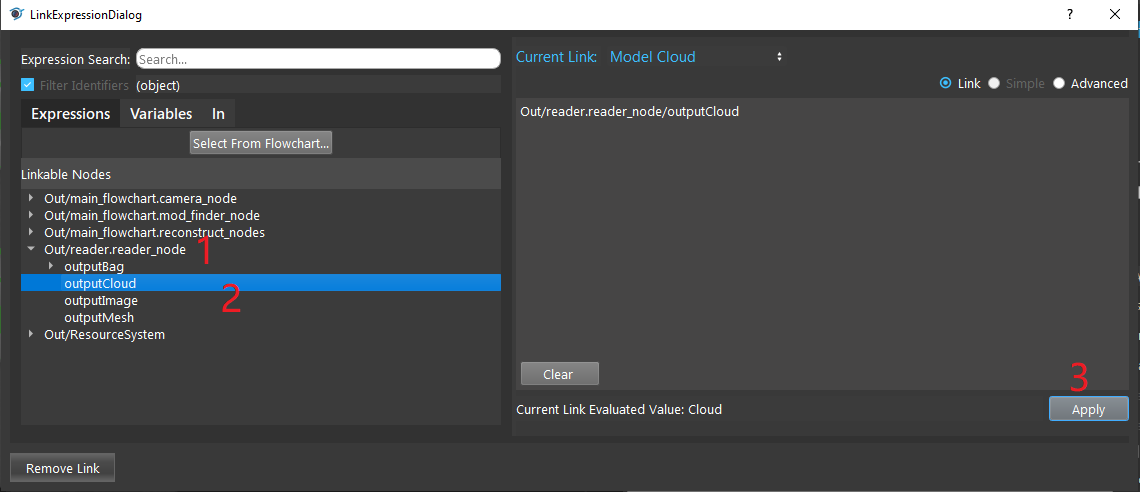Expand Out/main_flowchart.camera_node arrow

31,198
